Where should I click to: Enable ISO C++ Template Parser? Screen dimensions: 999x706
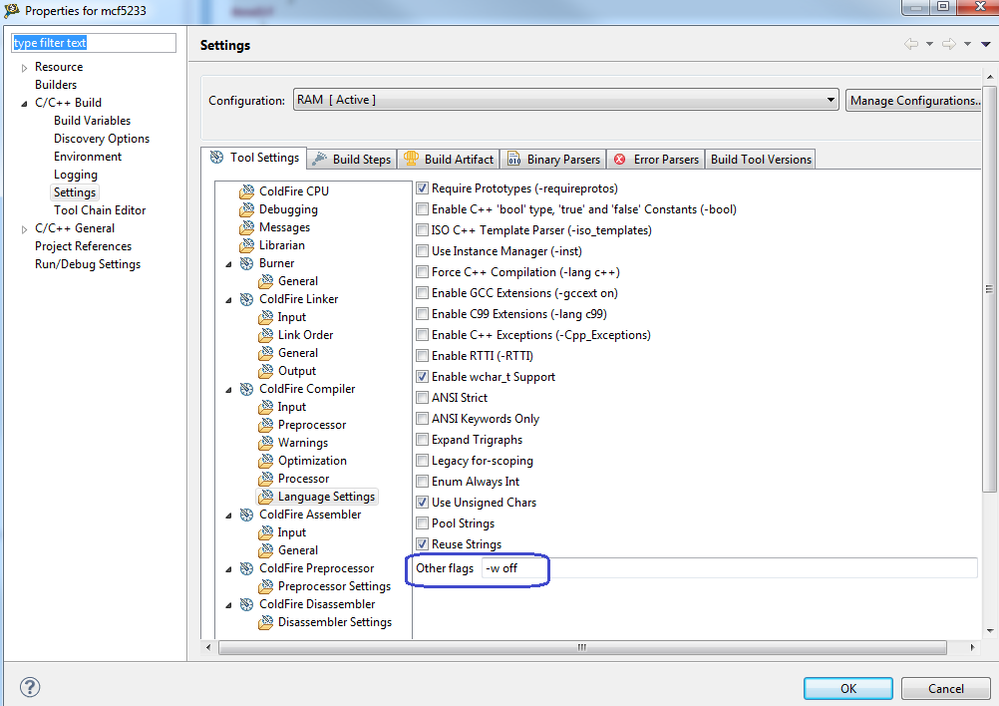[422, 230]
